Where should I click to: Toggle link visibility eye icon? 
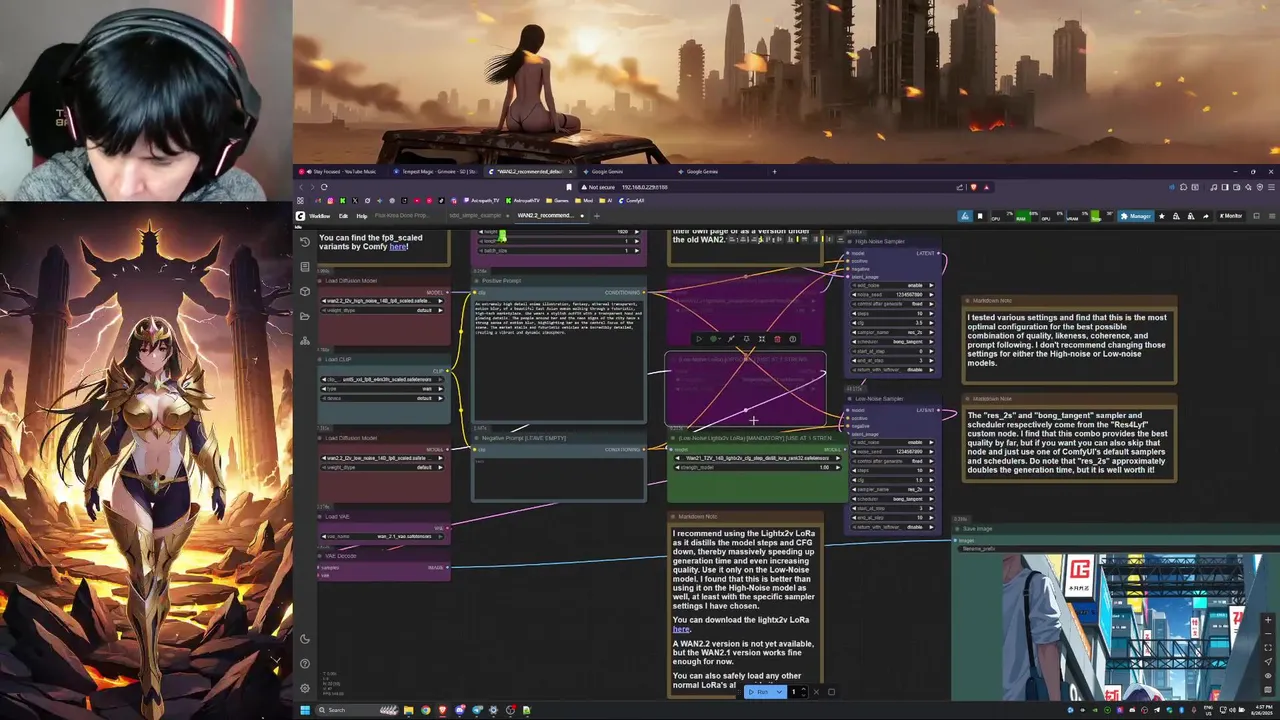(x=1268, y=676)
